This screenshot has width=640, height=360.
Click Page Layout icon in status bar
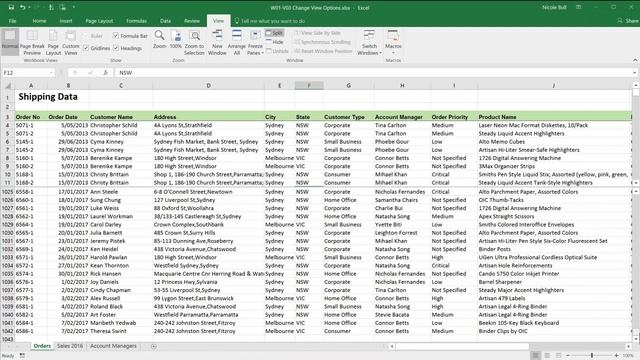click(x=547, y=356)
